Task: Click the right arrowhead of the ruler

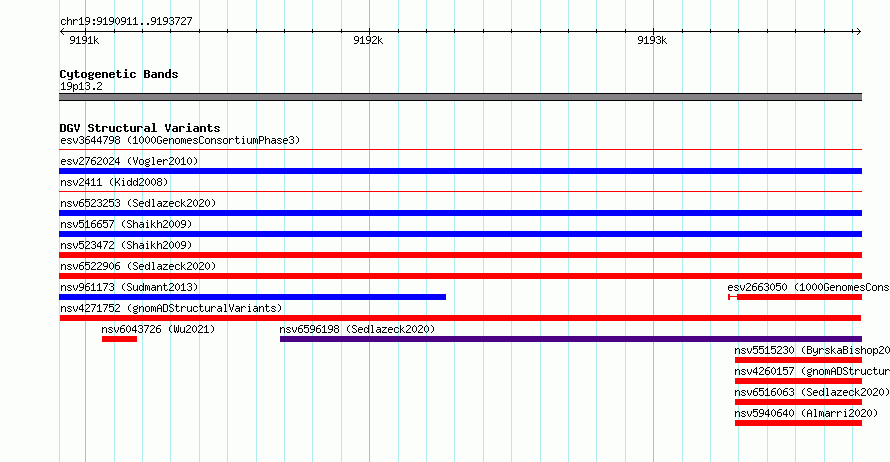Action: (858, 31)
